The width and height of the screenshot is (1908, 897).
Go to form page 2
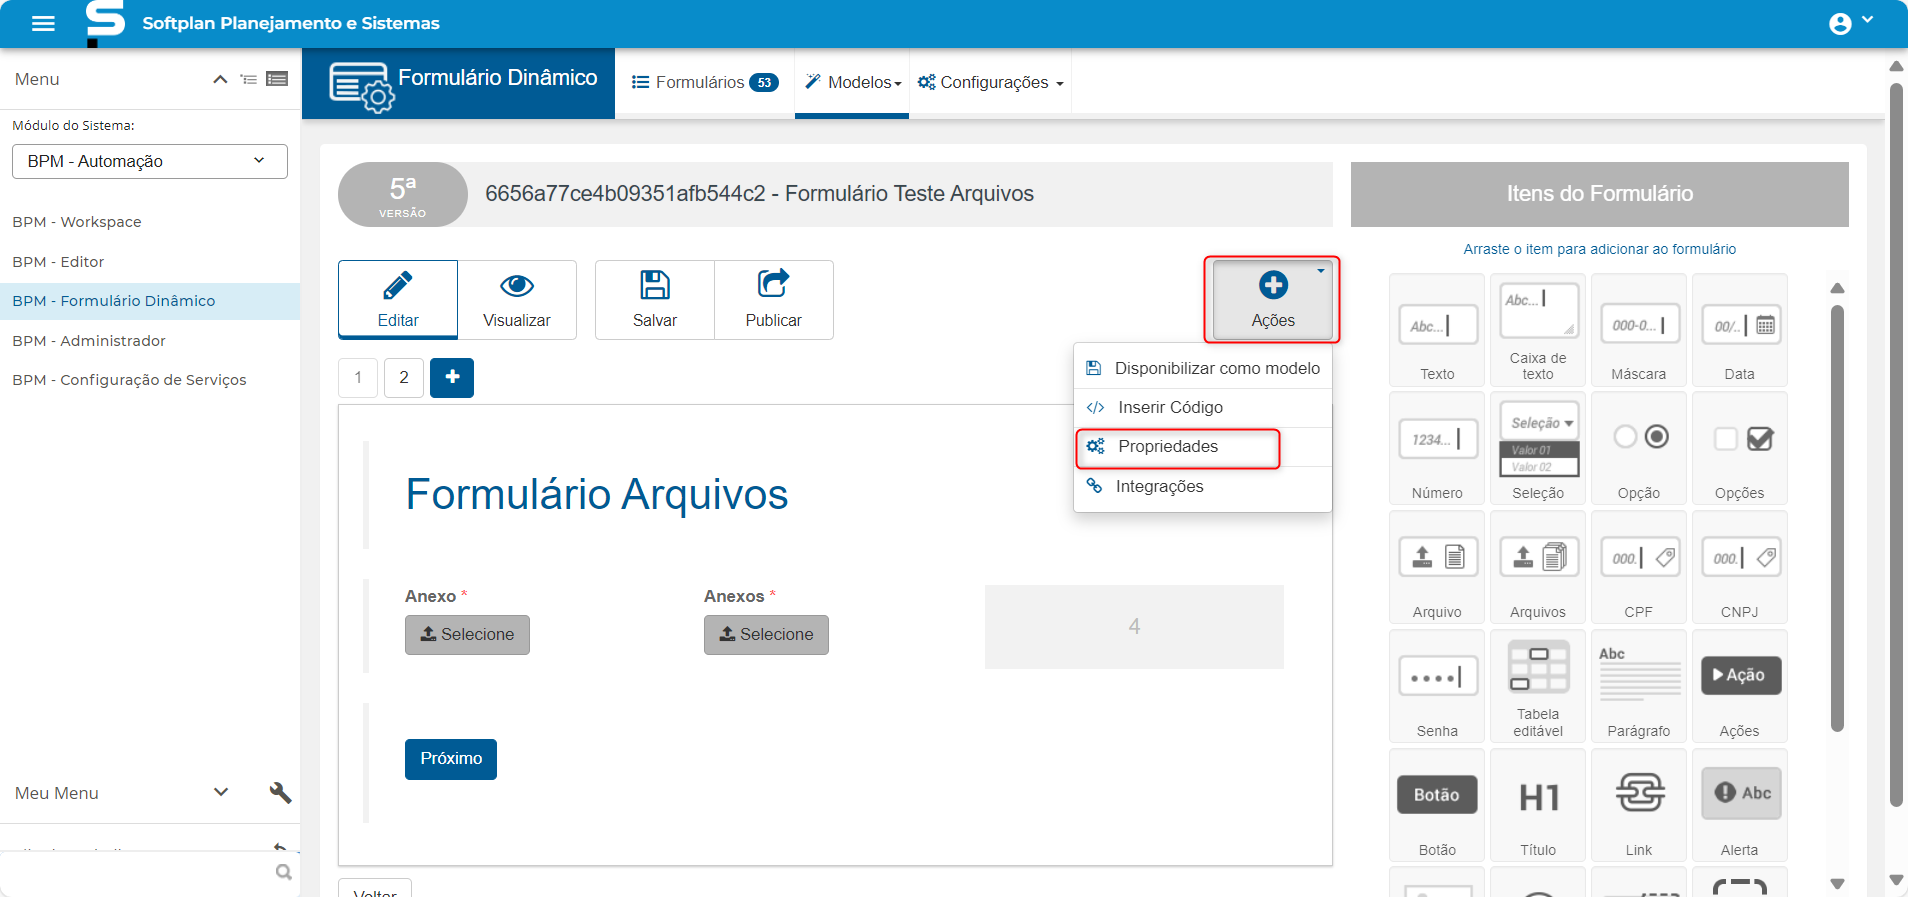pyautogui.click(x=404, y=378)
